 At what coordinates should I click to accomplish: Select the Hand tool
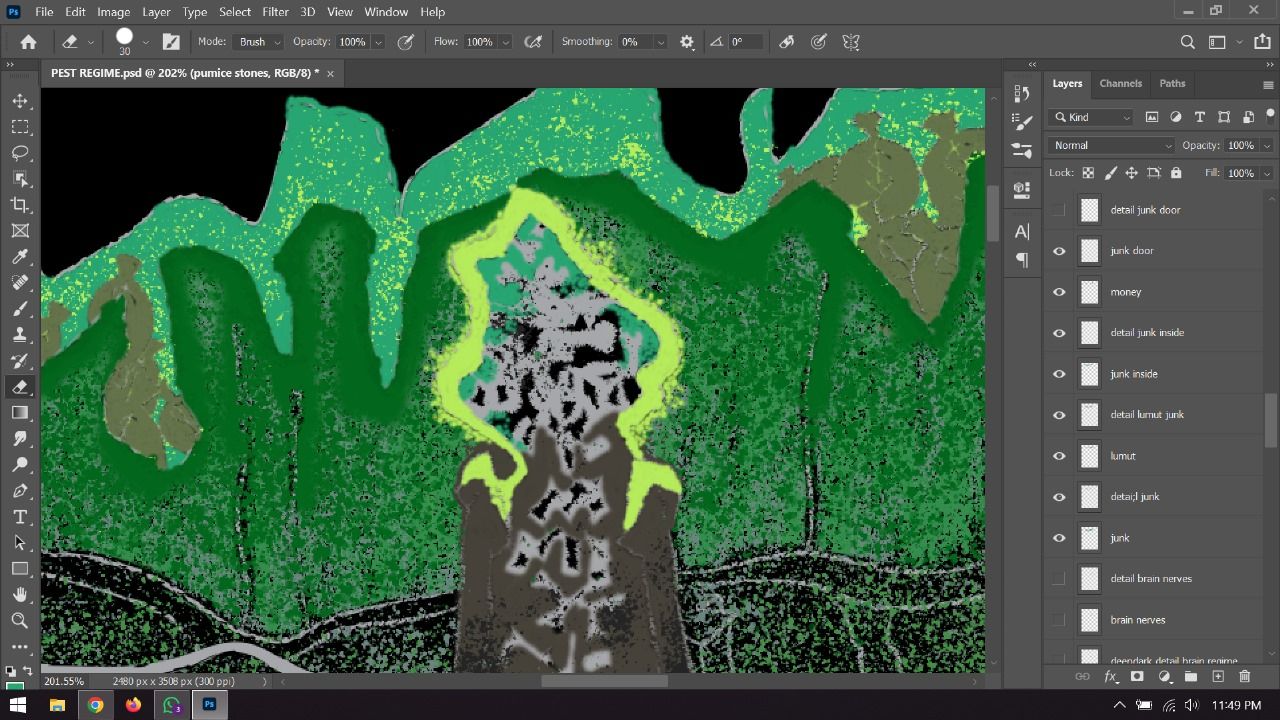coord(20,595)
